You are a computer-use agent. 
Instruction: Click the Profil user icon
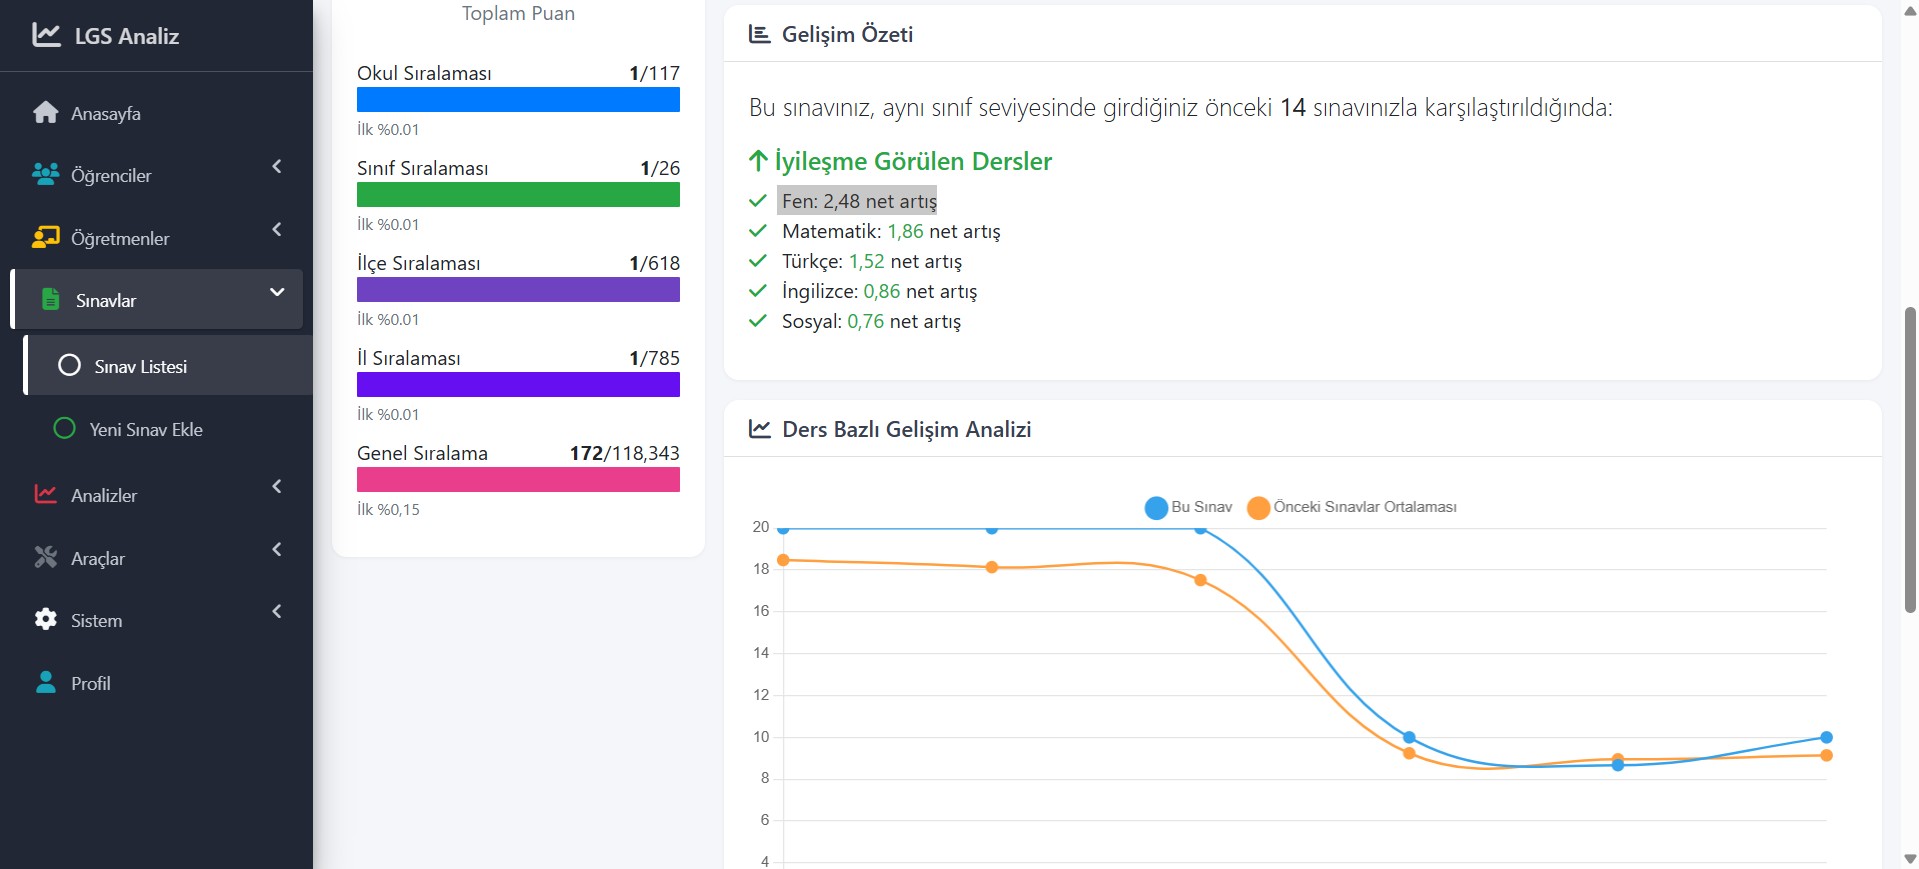coord(46,683)
